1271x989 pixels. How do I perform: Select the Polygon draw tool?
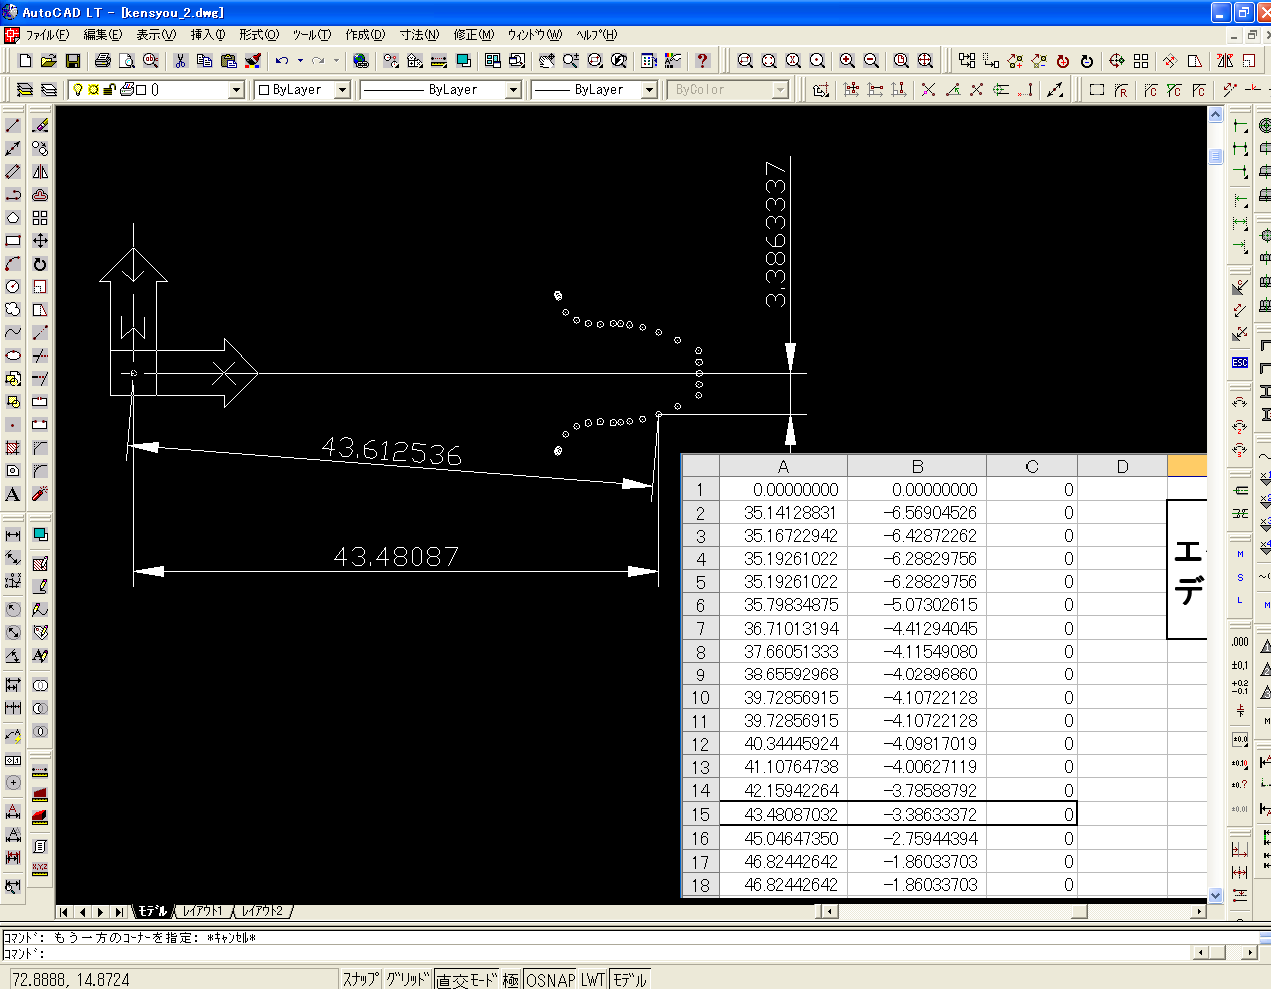click(13, 218)
